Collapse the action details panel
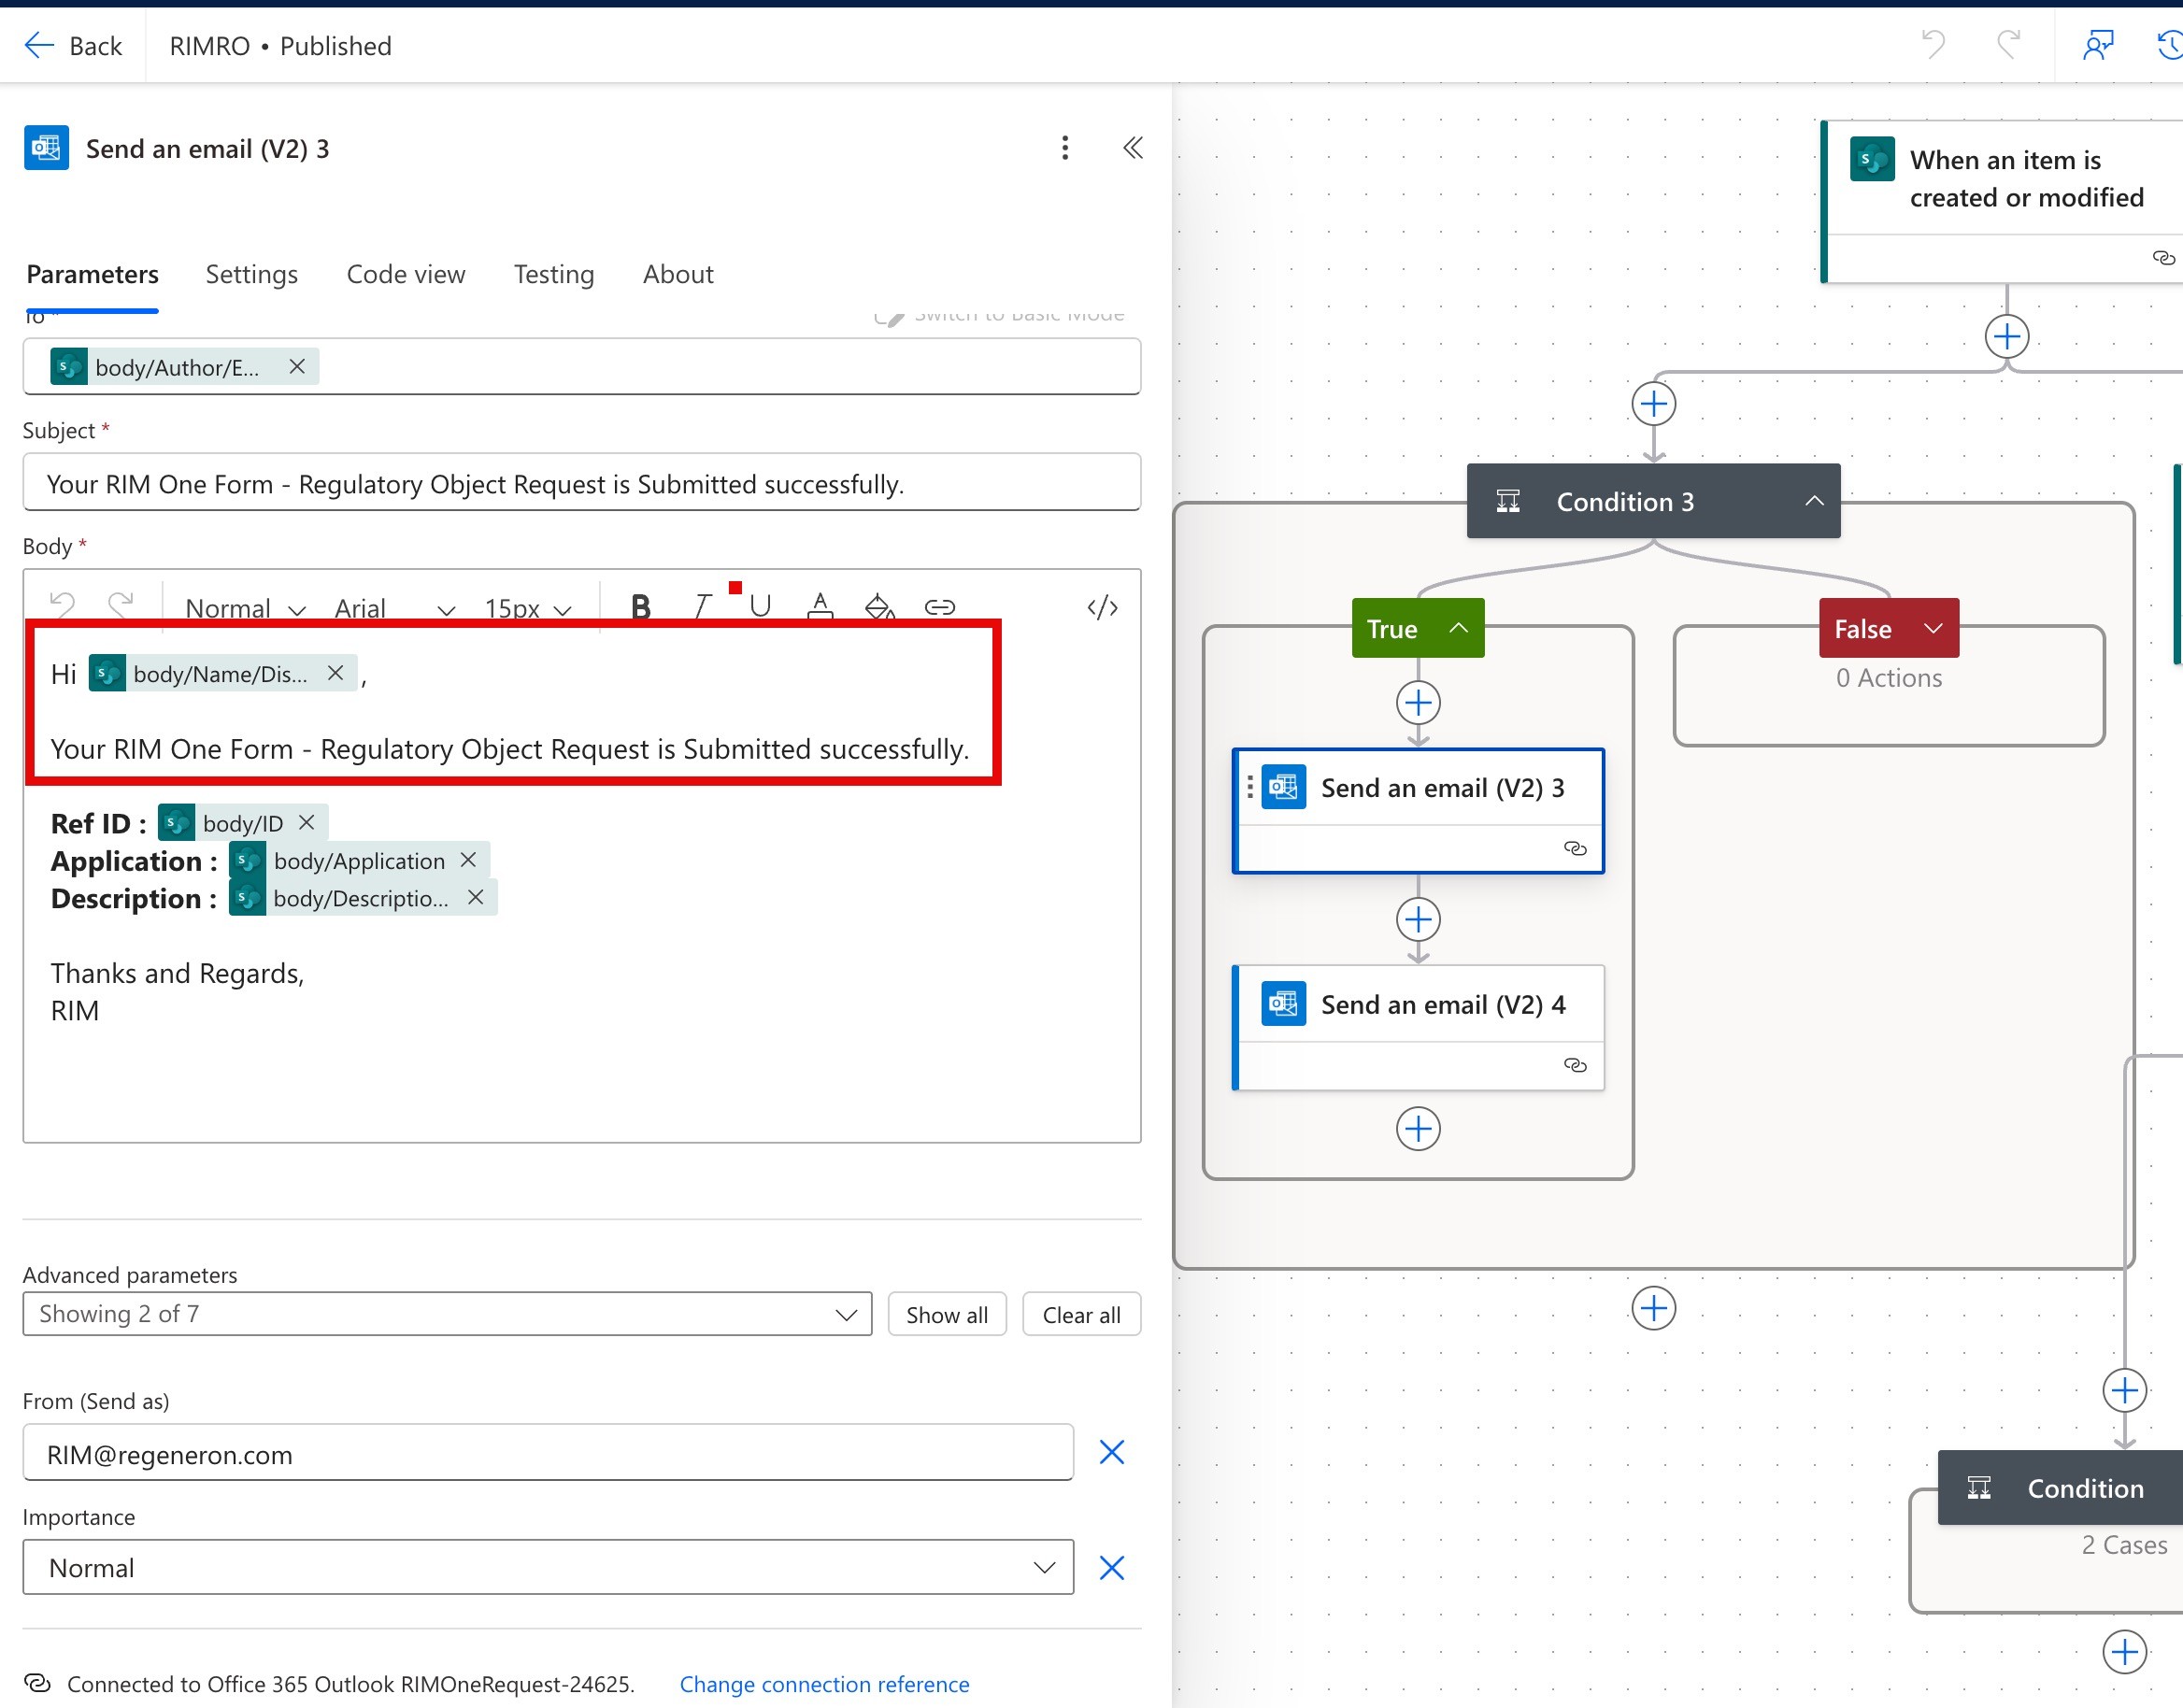The image size is (2183, 1708). click(1132, 148)
